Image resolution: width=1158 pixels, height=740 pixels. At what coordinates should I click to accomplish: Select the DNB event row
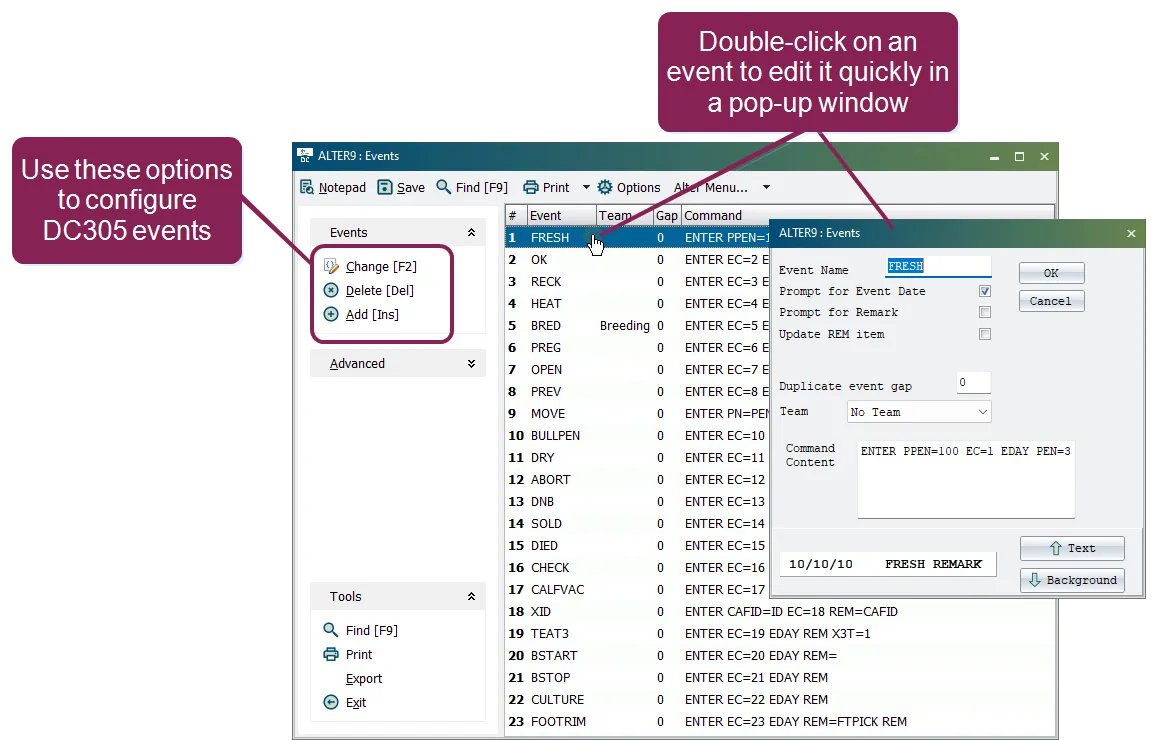[637, 501]
